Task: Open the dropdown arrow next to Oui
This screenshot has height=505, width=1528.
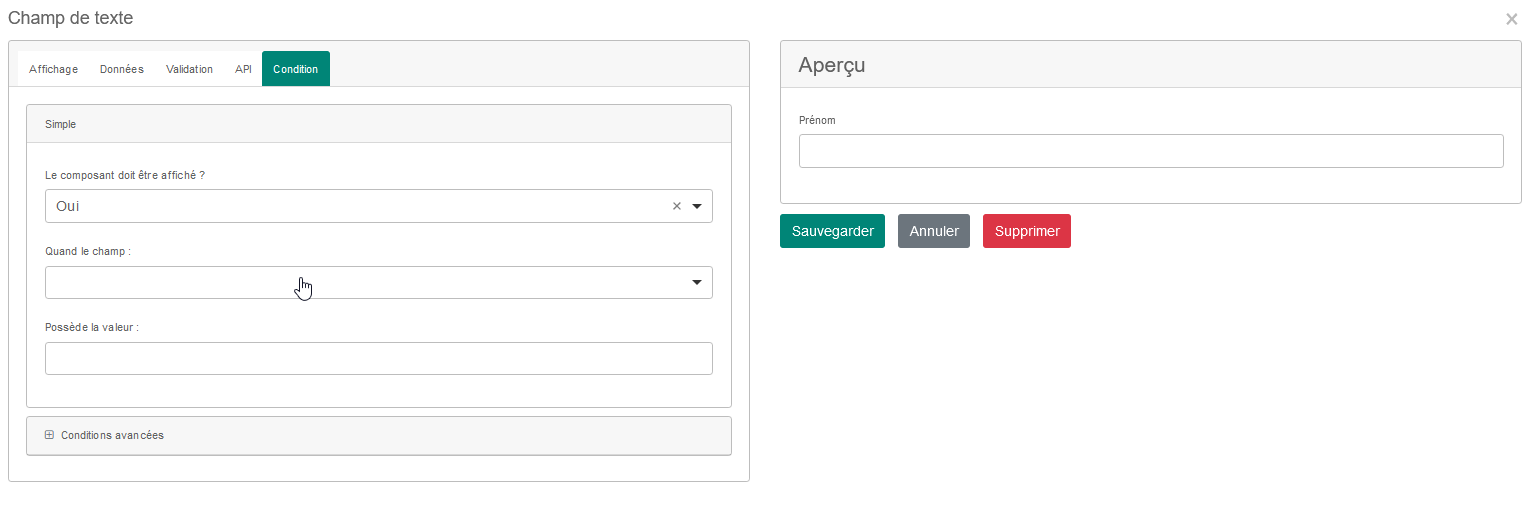Action: [x=697, y=206]
